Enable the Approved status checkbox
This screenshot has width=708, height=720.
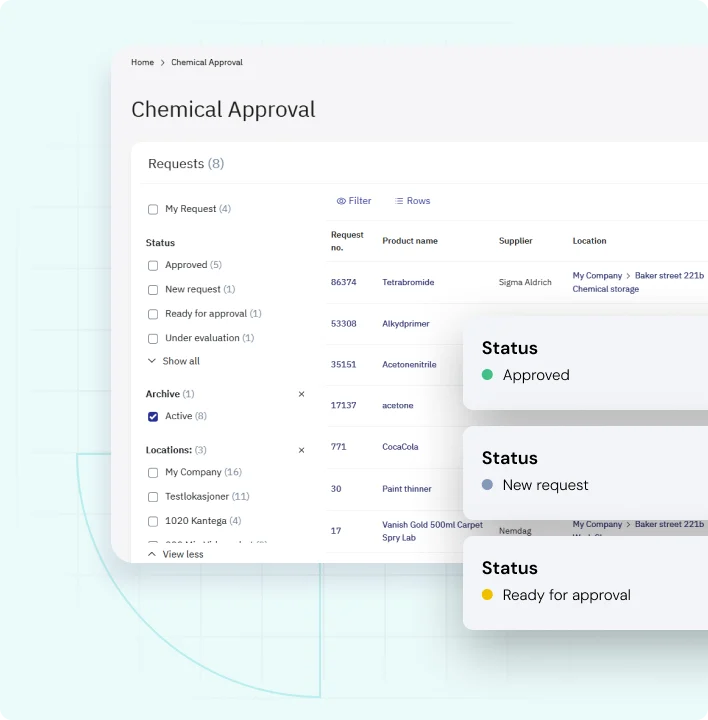click(x=153, y=265)
